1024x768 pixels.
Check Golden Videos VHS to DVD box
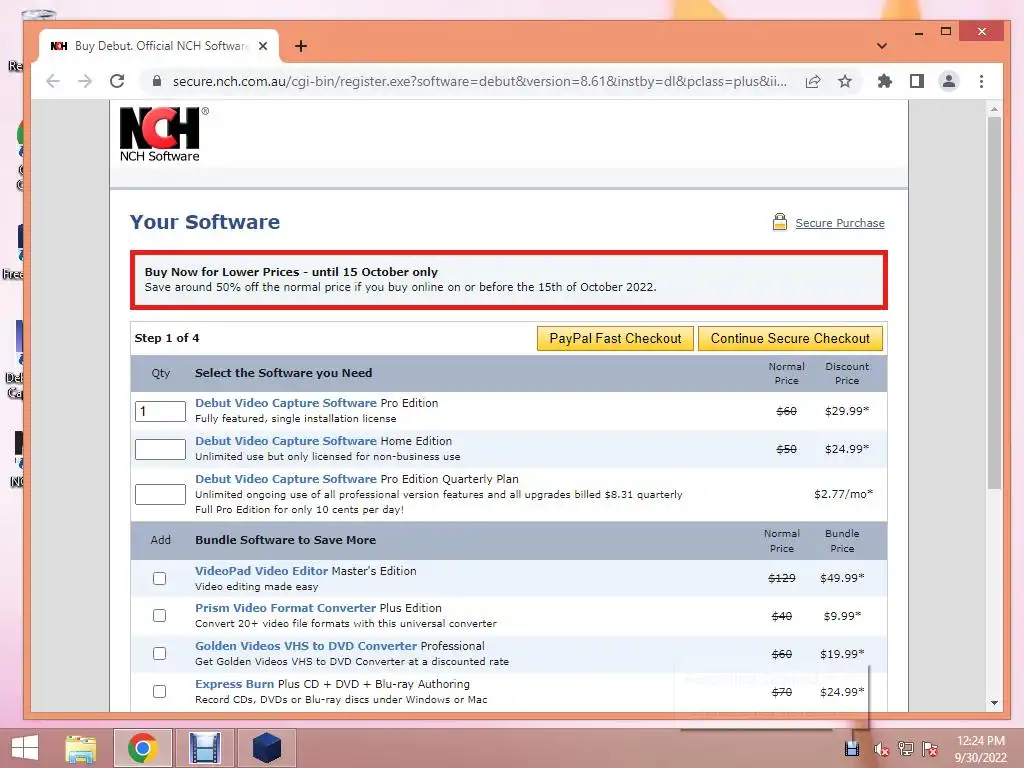pyautogui.click(x=159, y=653)
